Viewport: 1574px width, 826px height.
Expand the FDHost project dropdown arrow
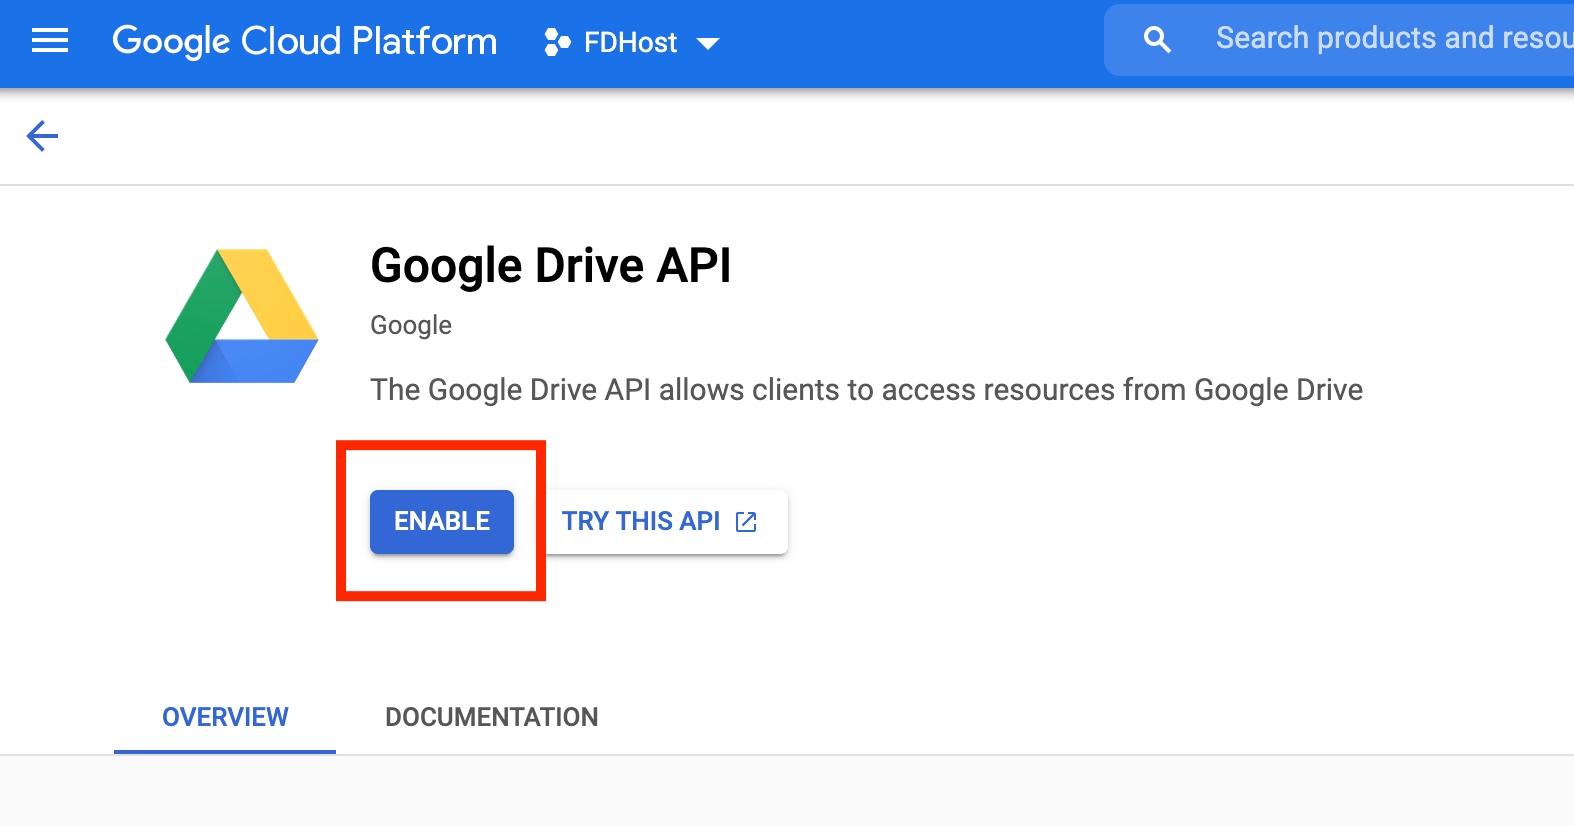pos(708,43)
